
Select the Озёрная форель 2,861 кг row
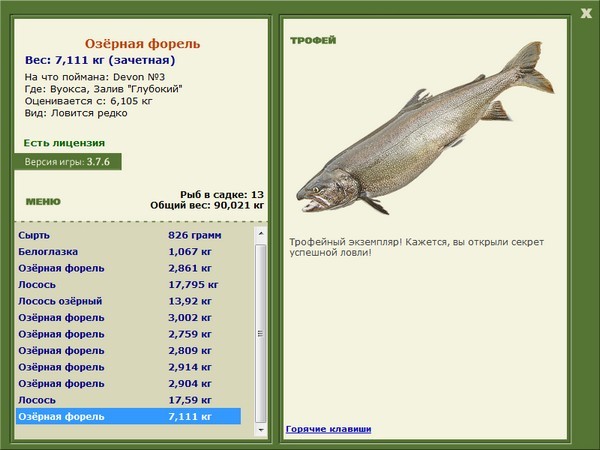click(x=128, y=268)
